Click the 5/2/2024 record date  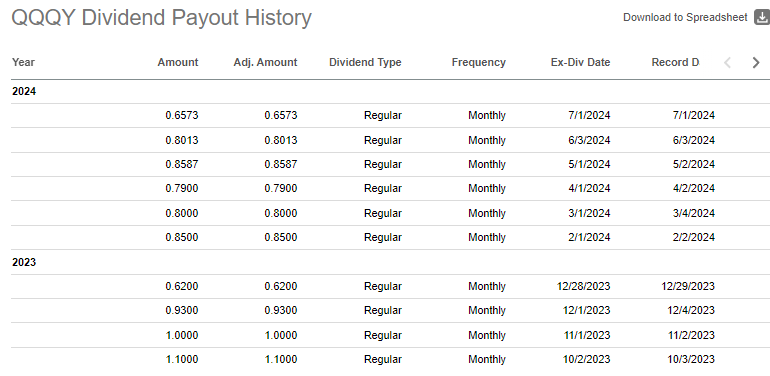pos(694,164)
